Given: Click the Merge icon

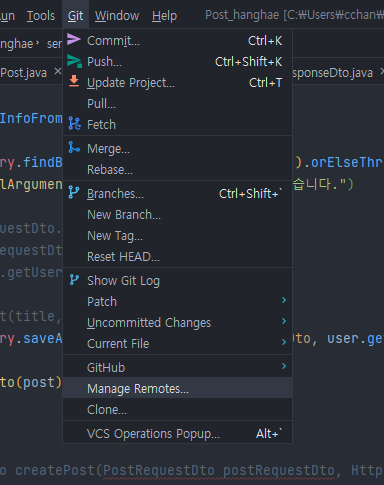Looking at the screenshot, I should coord(74,147).
